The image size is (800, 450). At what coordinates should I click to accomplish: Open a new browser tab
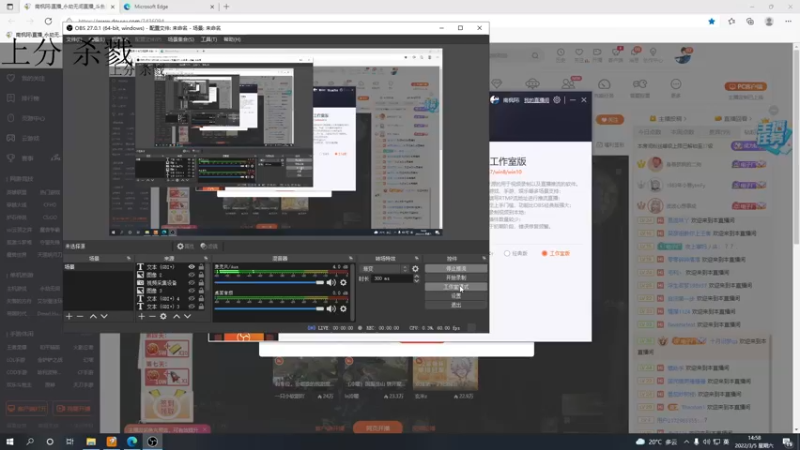[227, 7]
